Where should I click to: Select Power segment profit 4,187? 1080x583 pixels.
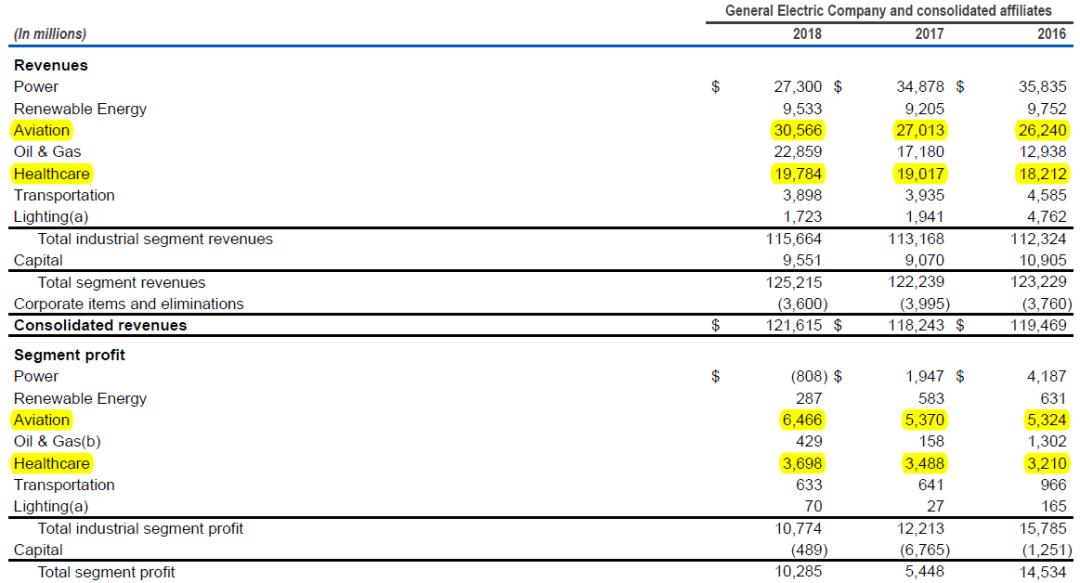[x=1047, y=376]
